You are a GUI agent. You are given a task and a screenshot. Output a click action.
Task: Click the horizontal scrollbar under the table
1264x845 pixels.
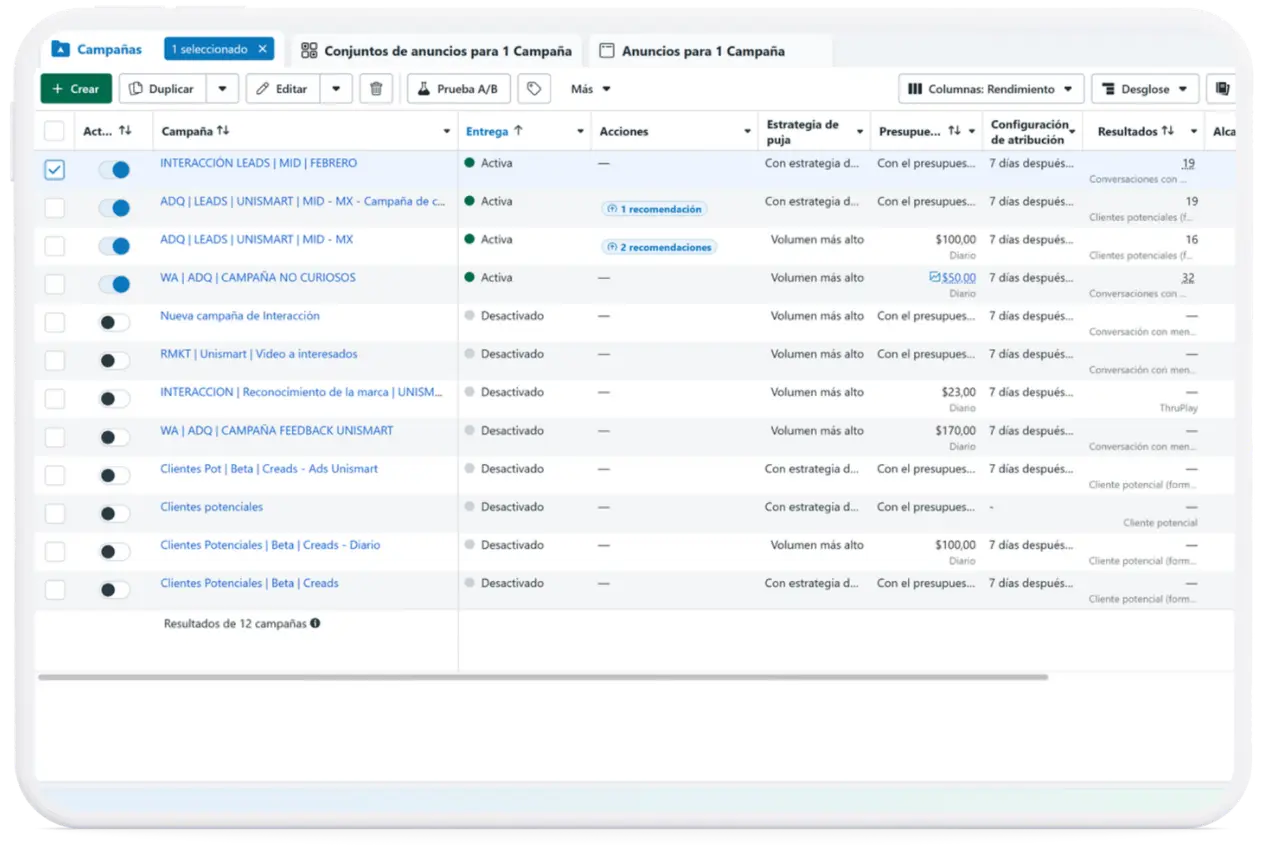tap(543, 677)
